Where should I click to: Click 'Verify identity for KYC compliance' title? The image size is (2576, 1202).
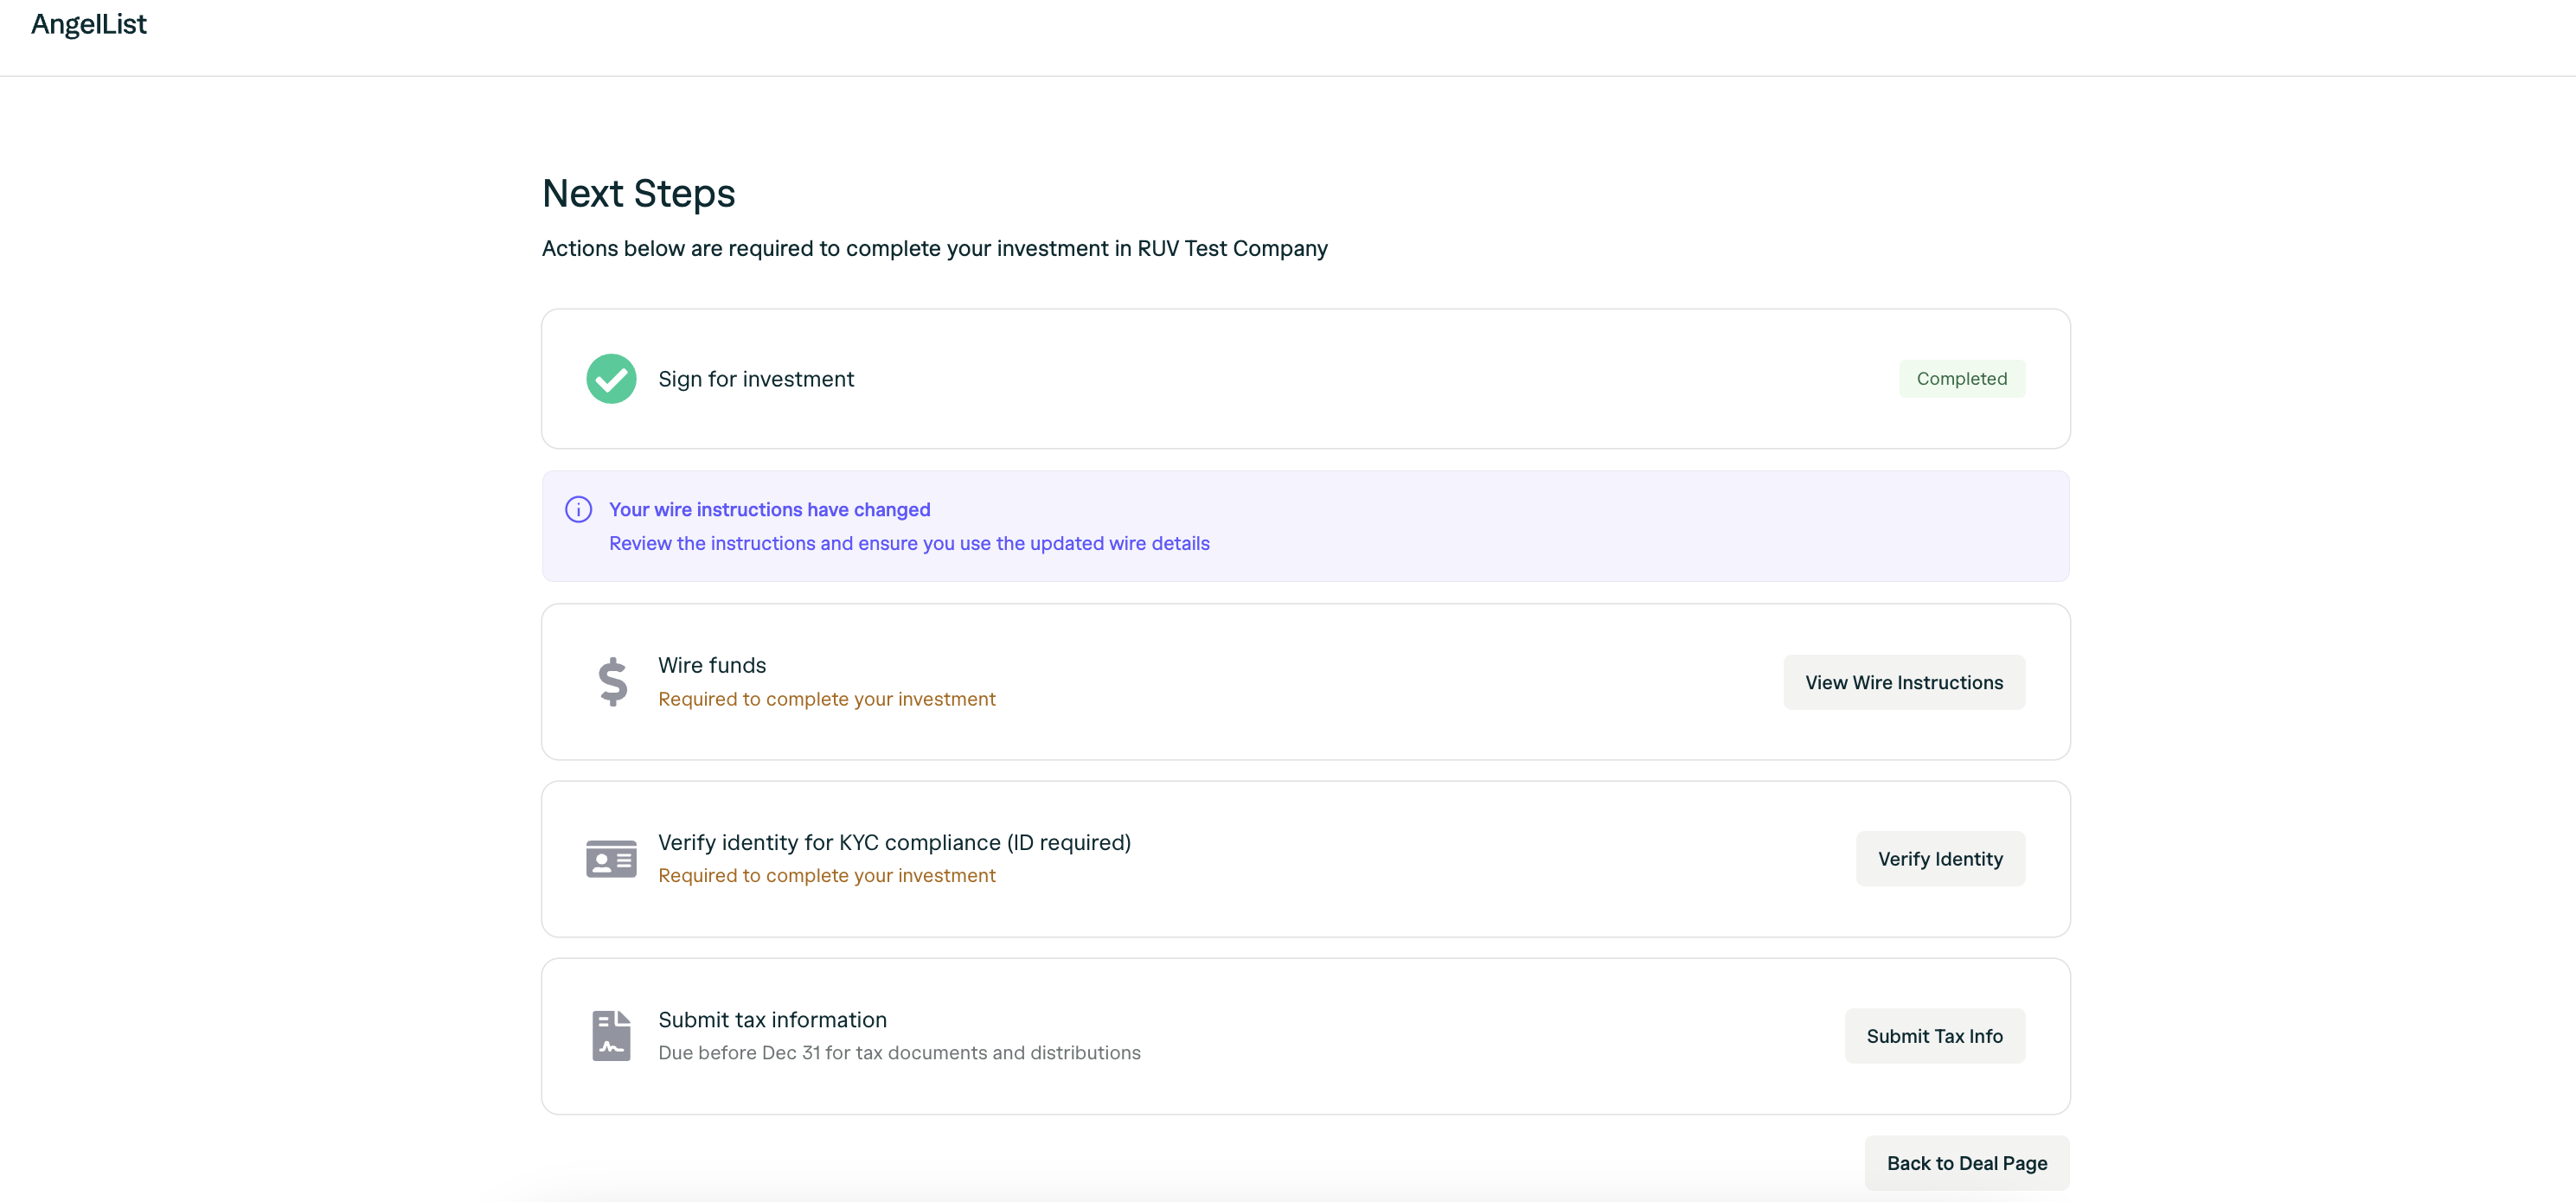(x=894, y=842)
